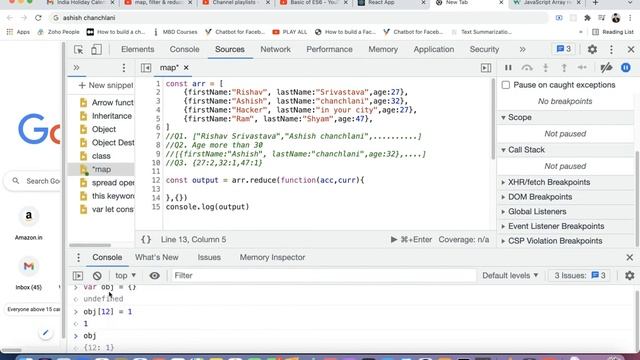The width and height of the screenshot is (640, 360).
Task: Open the snippets pane three-dot menu
Action: click(x=124, y=68)
